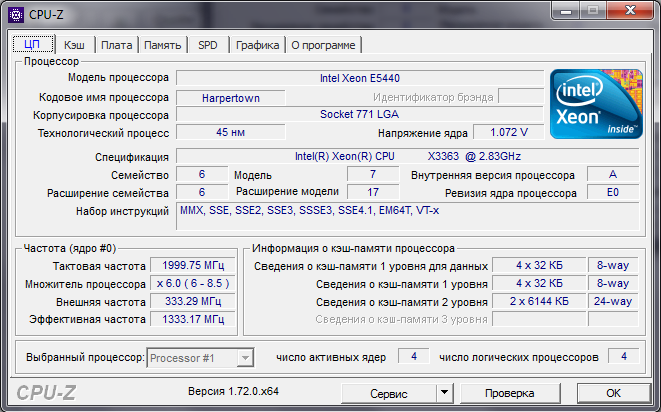Click the logical processors count value
Image resolution: width=661 pixels, height=412 pixels.
click(x=623, y=357)
